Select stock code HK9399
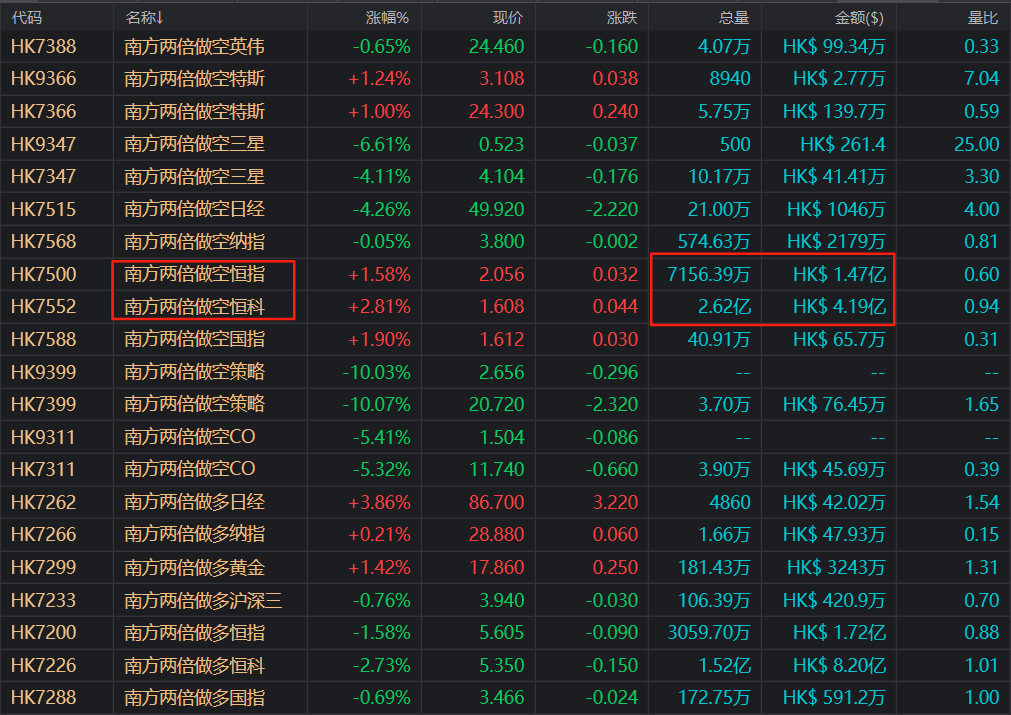The height and width of the screenshot is (715, 1011). 43,372
